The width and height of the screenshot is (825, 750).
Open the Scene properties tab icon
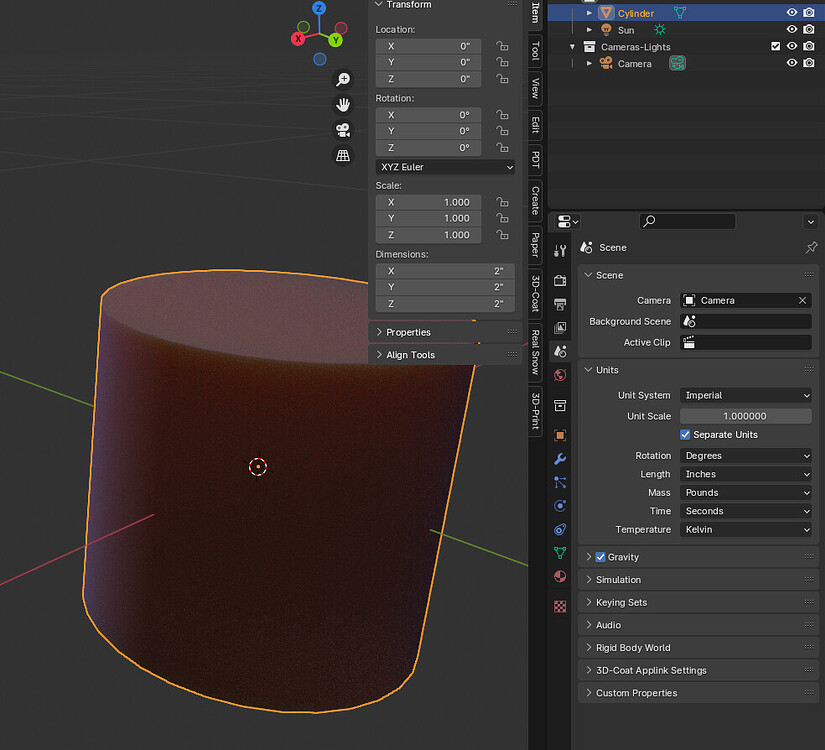(560, 351)
